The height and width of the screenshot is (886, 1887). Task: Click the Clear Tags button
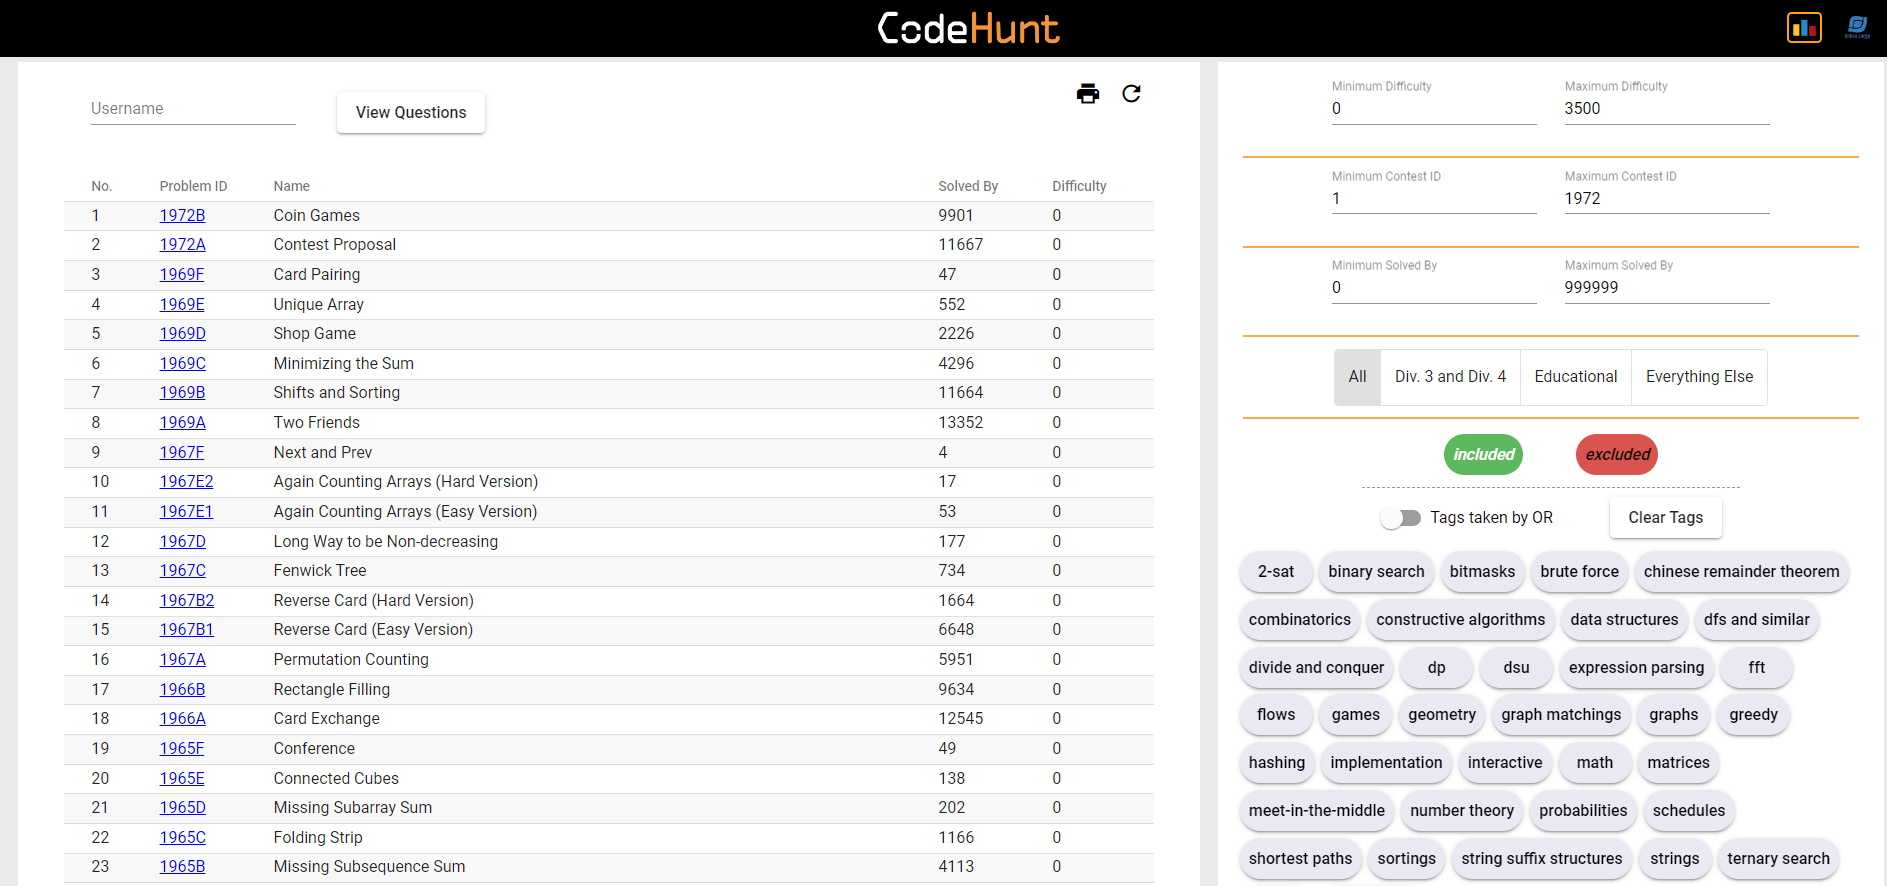pos(1665,518)
